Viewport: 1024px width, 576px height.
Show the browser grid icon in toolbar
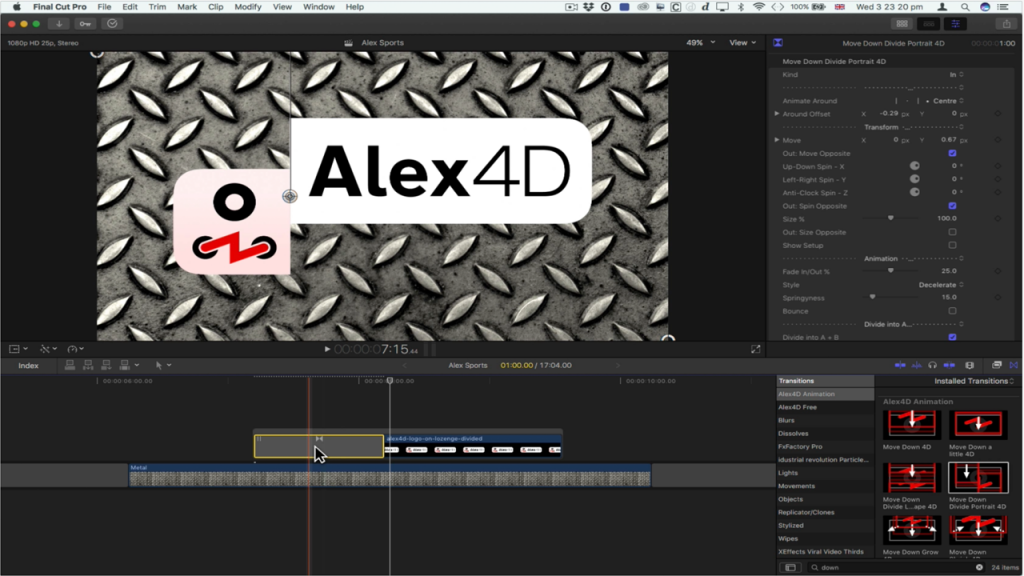tap(902, 23)
